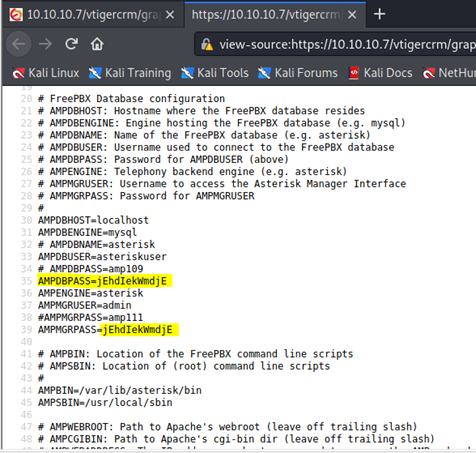This screenshot has height=453, width=476.
Task: Click the AMPWEBROOT path comment line
Action: point(227,427)
